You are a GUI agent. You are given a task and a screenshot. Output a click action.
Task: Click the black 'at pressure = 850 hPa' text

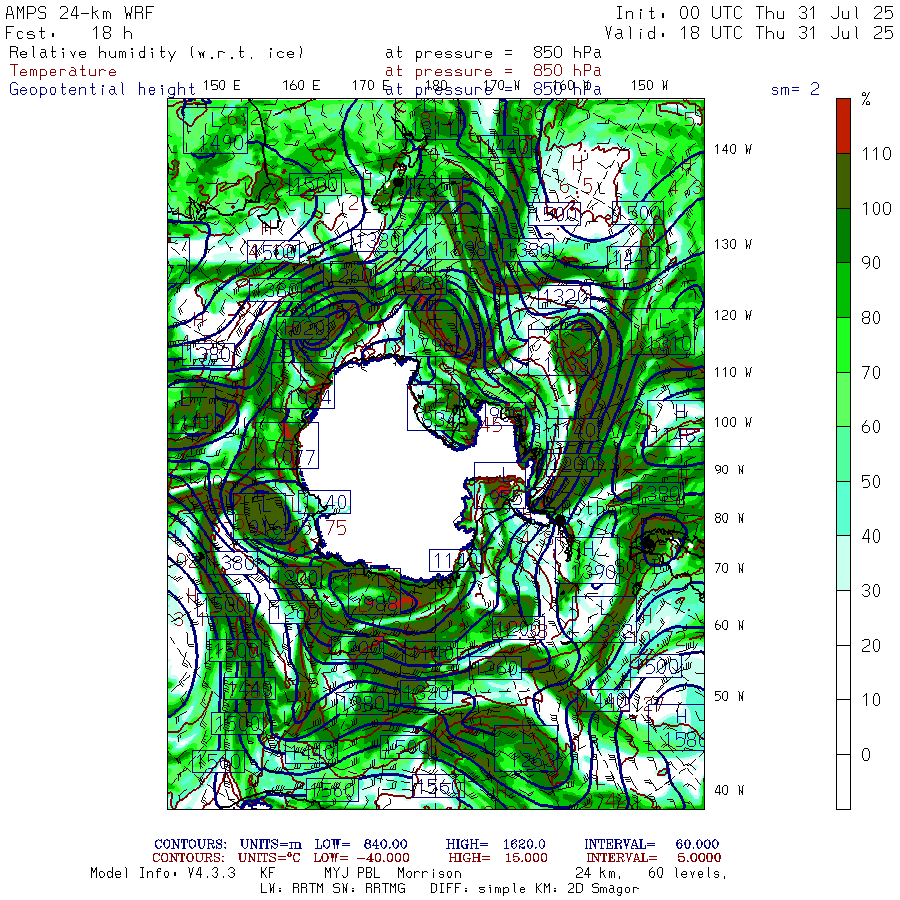coord(493,53)
